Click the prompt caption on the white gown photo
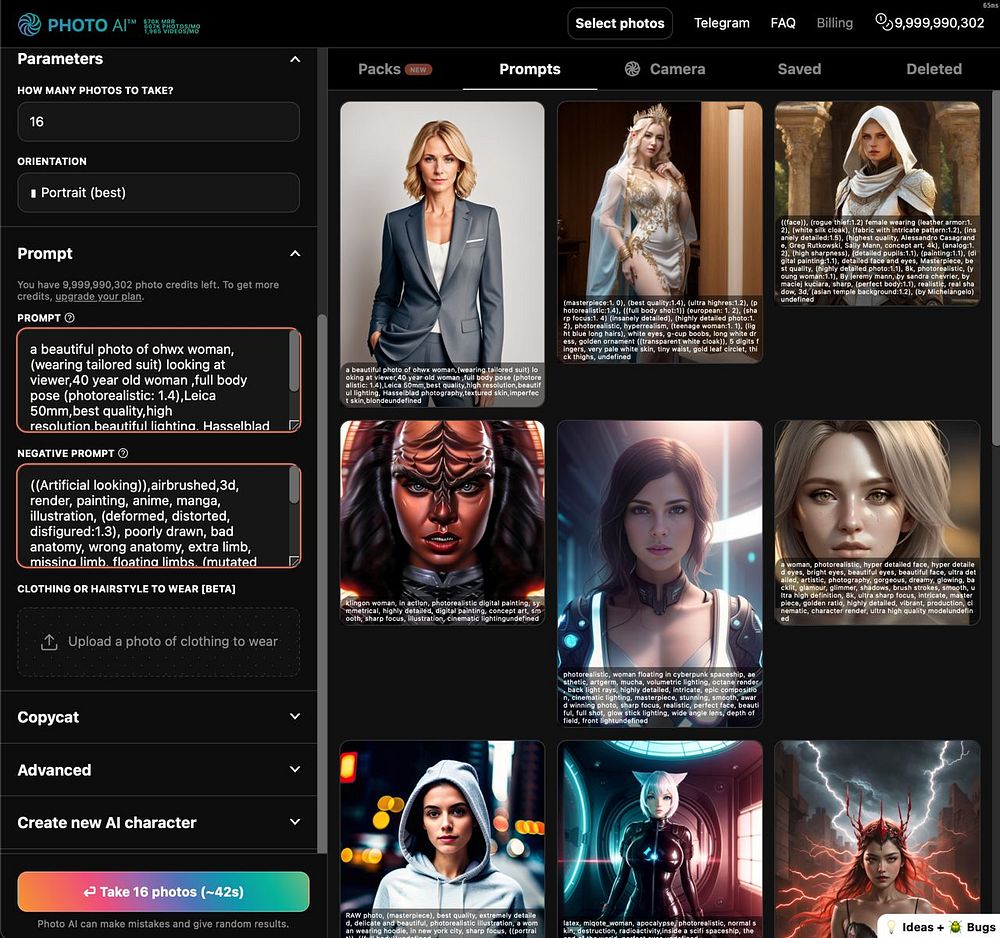The height and width of the screenshot is (938, 1000). point(659,329)
